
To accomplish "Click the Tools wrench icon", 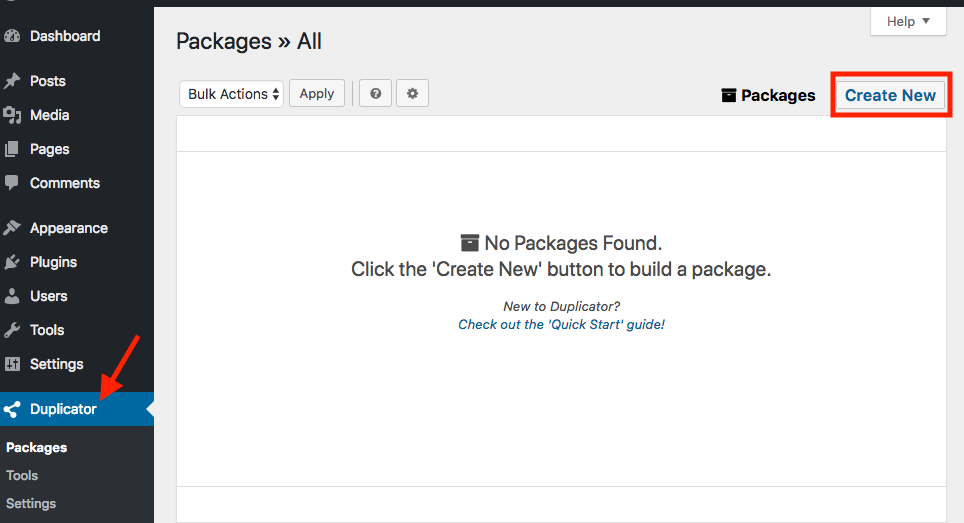I will point(12,330).
